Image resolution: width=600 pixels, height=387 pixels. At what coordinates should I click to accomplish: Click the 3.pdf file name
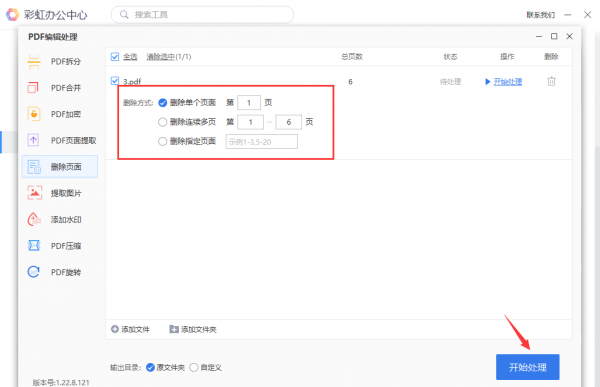[132, 82]
